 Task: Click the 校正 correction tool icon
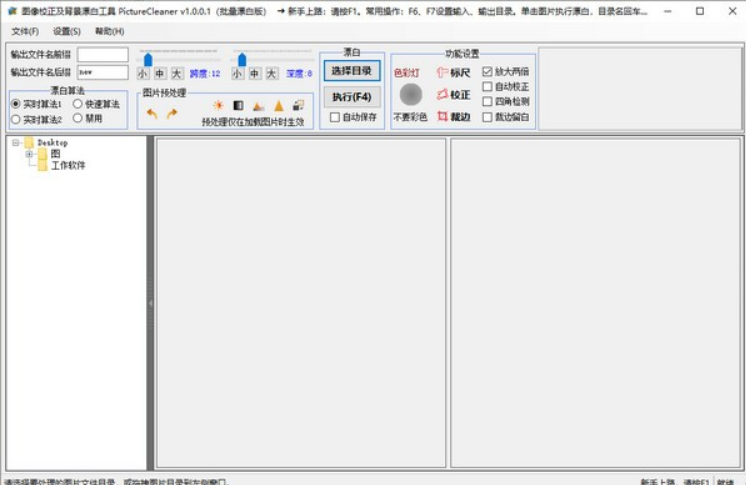coord(442,94)
